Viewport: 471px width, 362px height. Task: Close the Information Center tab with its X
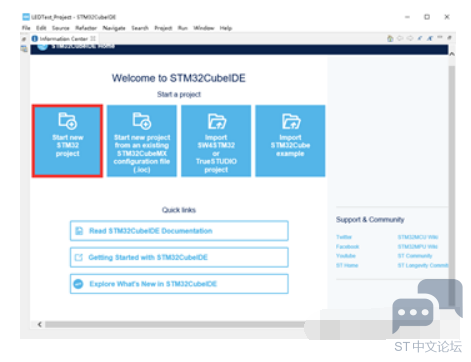(93, 39)
